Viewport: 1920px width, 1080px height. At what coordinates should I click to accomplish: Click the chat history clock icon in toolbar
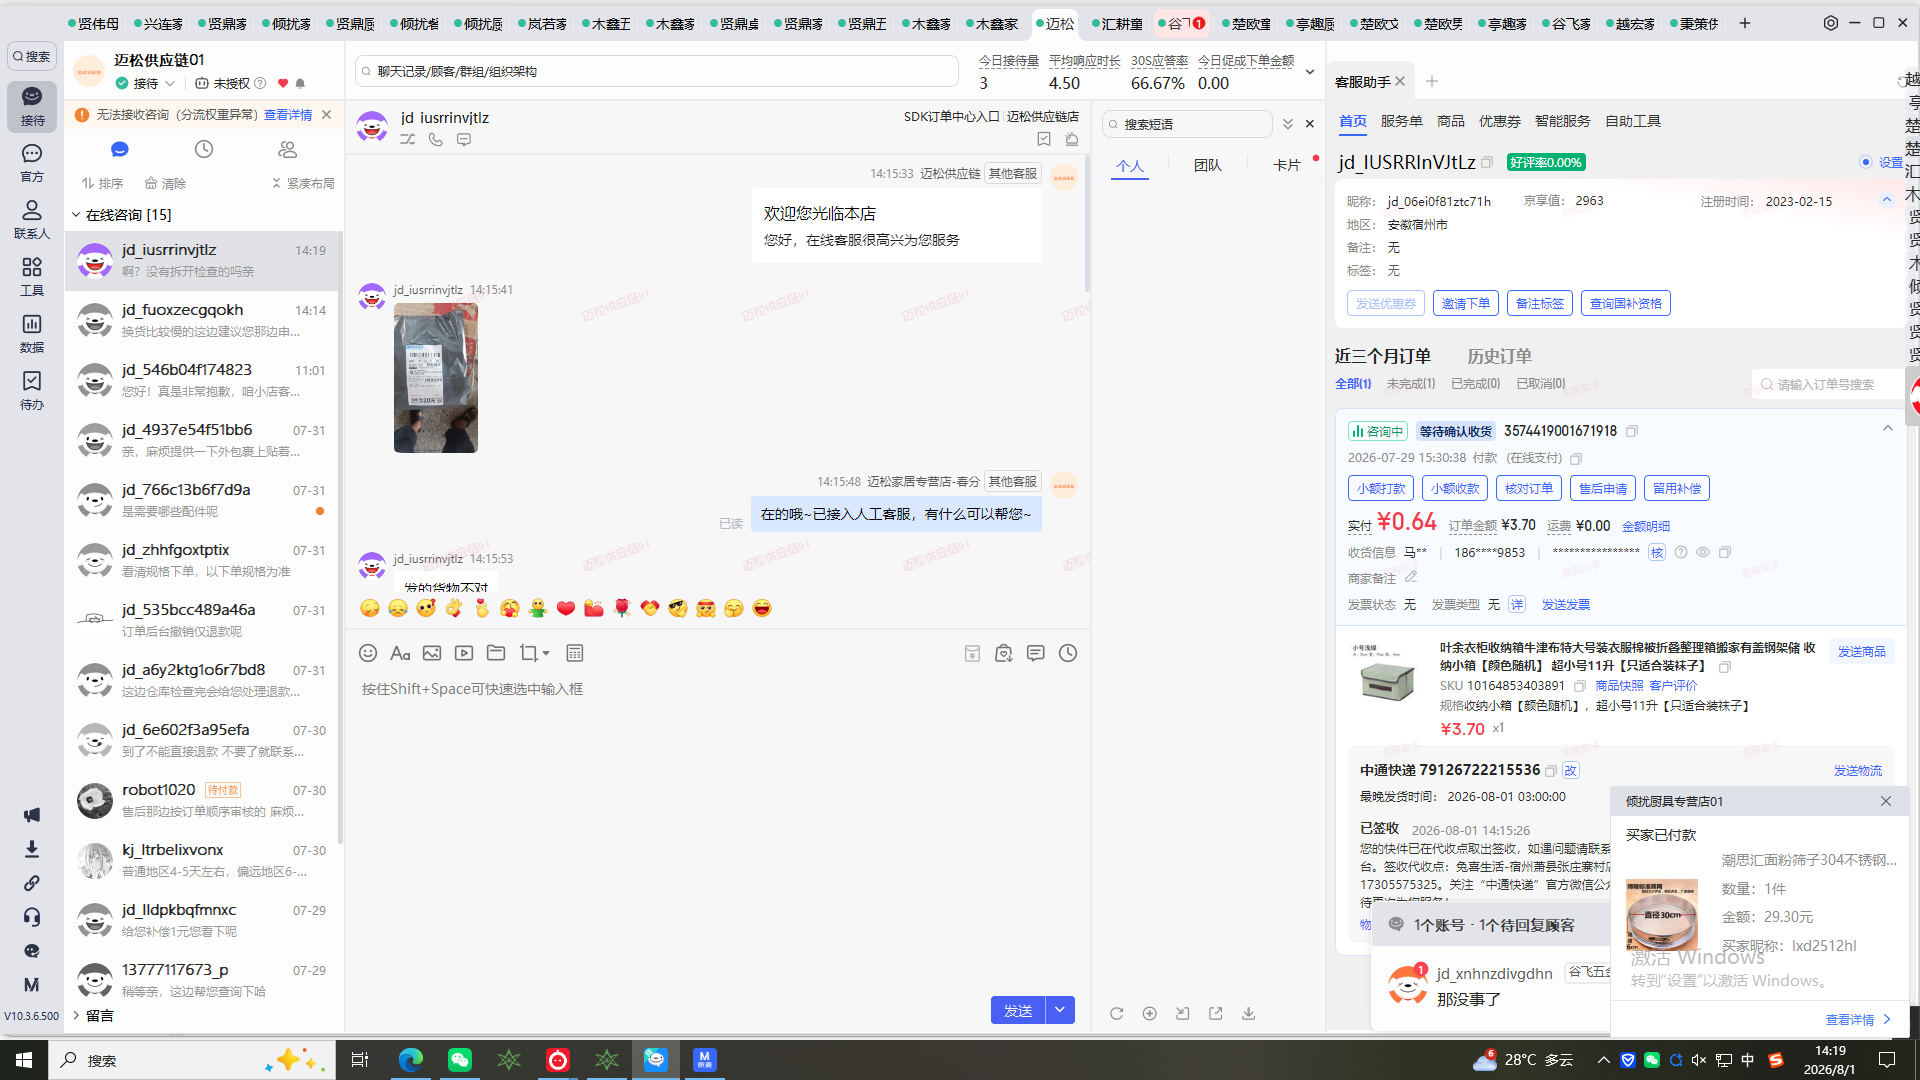[x=1068, y=653]
